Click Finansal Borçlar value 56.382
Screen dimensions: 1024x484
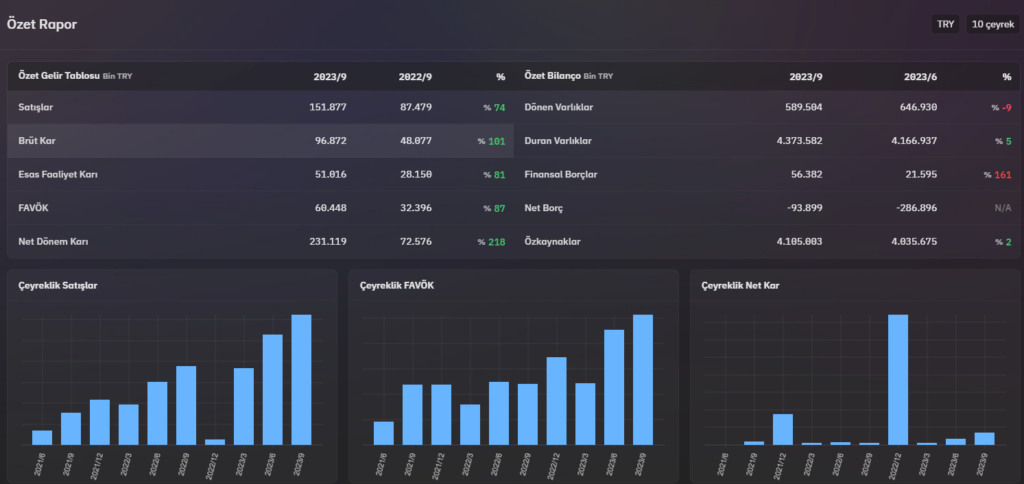point(807,174)
